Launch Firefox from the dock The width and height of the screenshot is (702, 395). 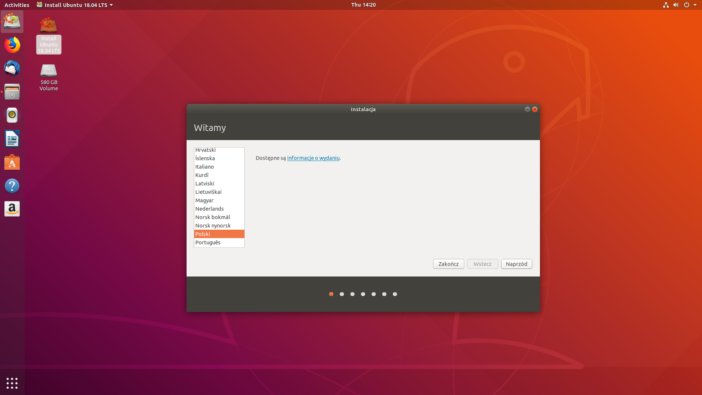coord(12,45)
